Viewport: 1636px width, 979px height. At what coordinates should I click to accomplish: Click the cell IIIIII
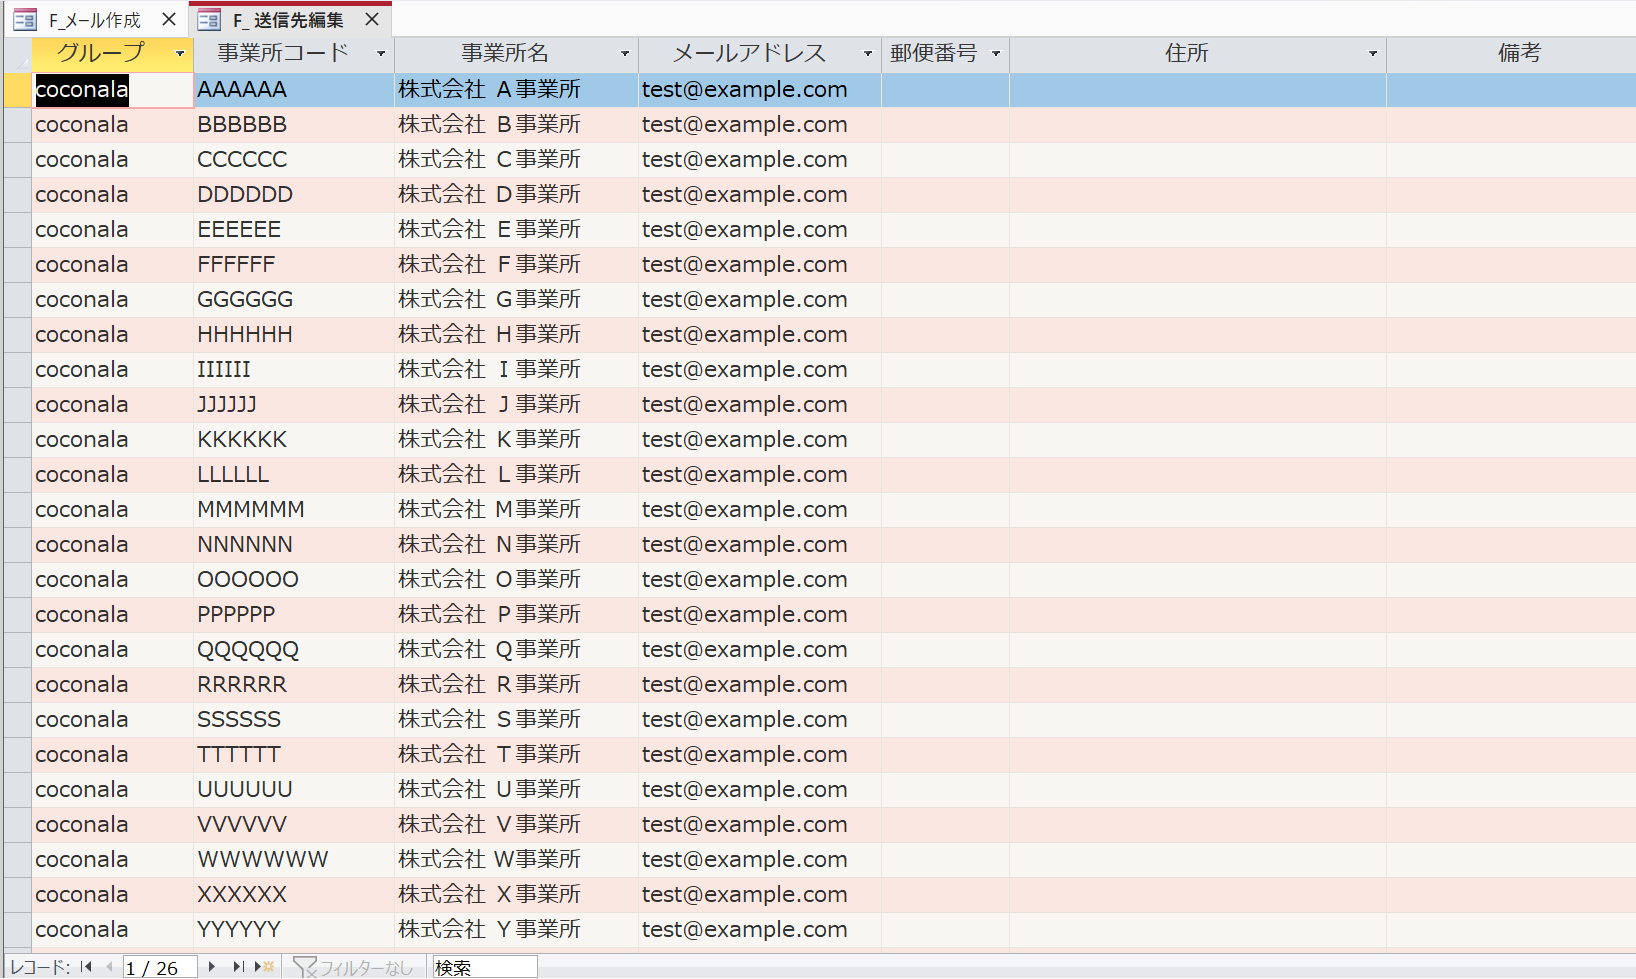294,370
